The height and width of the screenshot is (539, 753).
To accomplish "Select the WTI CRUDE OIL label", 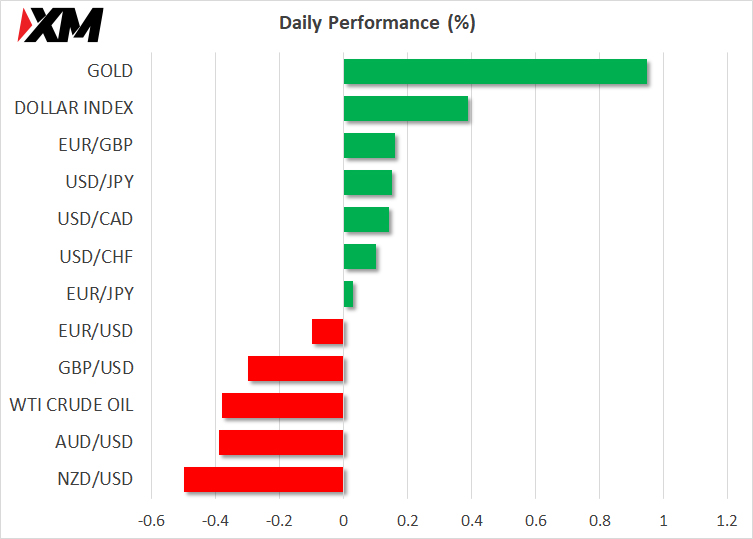I will (71, 405).
